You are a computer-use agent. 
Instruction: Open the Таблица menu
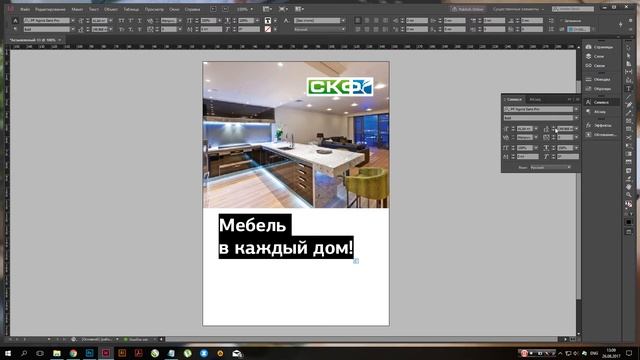(x=131, y=9)
